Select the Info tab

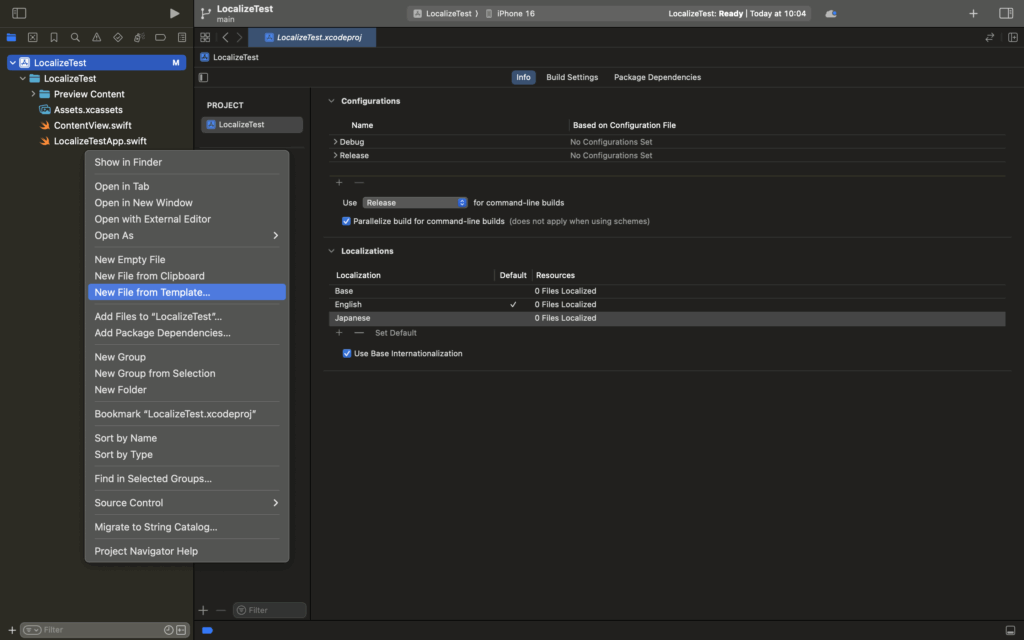click(523, 77)
